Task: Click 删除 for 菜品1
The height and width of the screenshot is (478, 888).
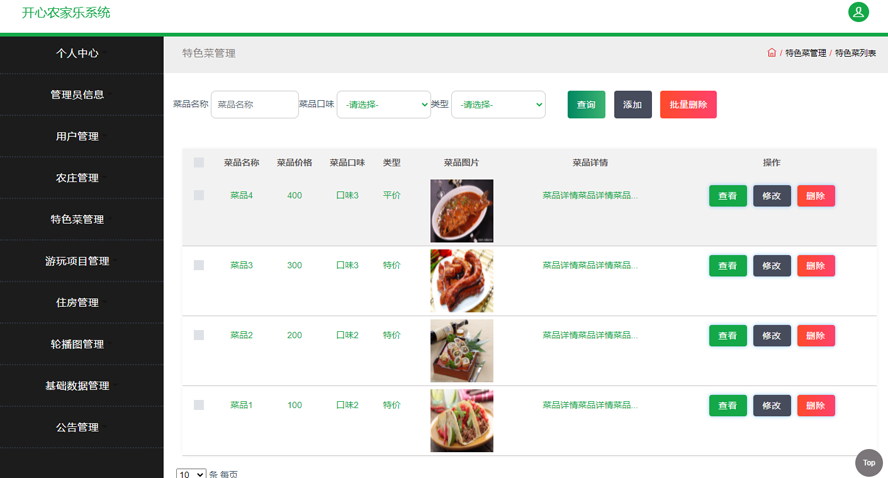Action: click(x=816, y=406)
